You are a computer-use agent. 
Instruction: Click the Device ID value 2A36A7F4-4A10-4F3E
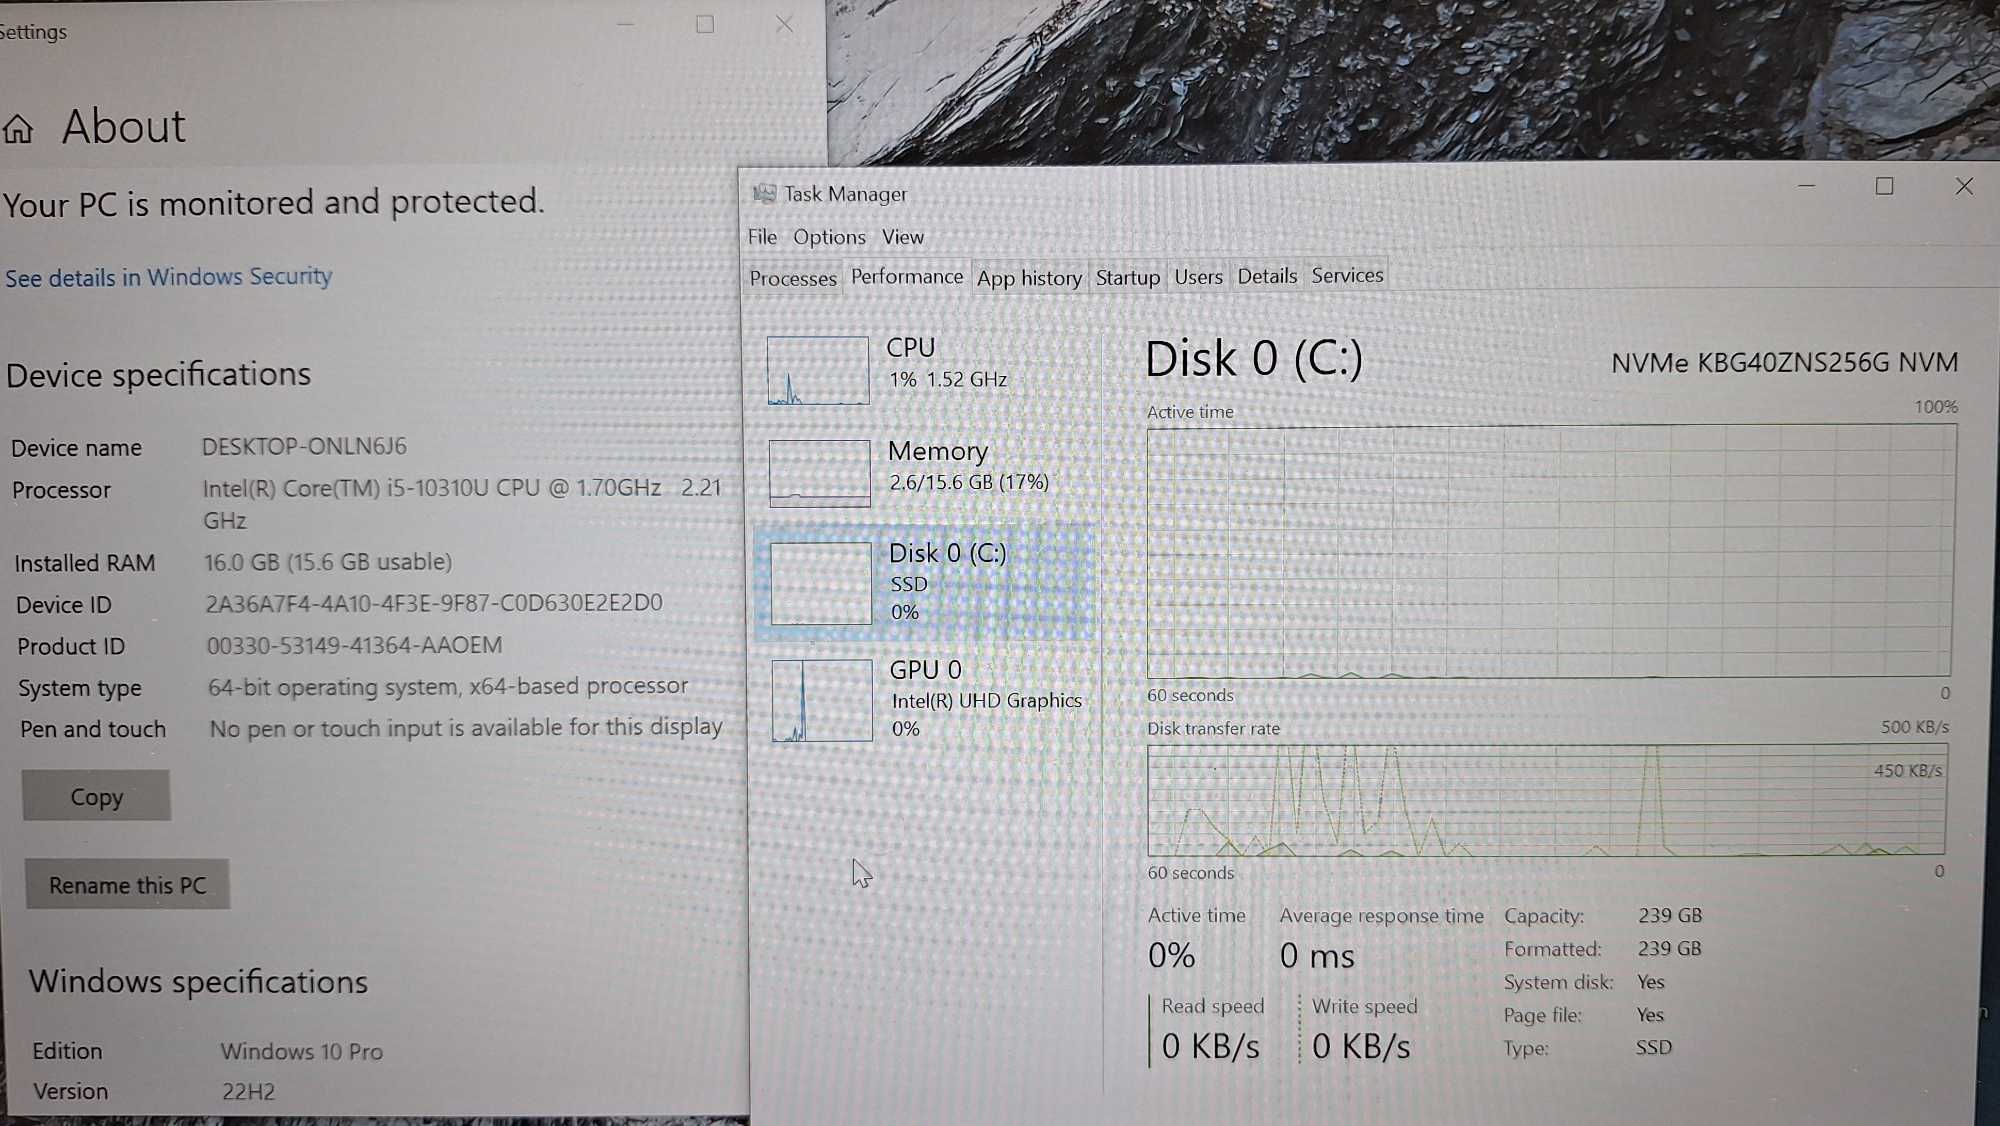pos(434,603)
